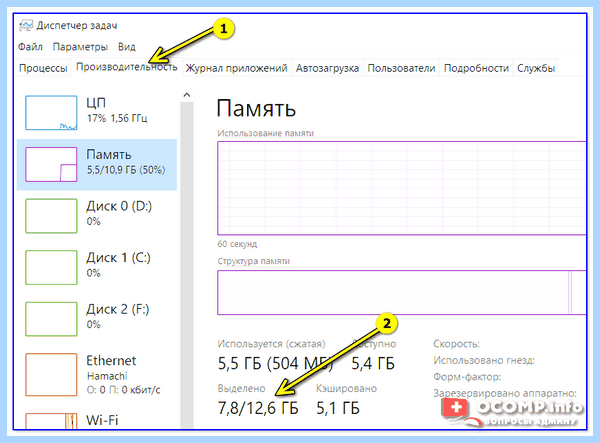The width and height of the screenshot is (600, 443).
Task: Open the Подробности tab
Action: click(476, 68)
